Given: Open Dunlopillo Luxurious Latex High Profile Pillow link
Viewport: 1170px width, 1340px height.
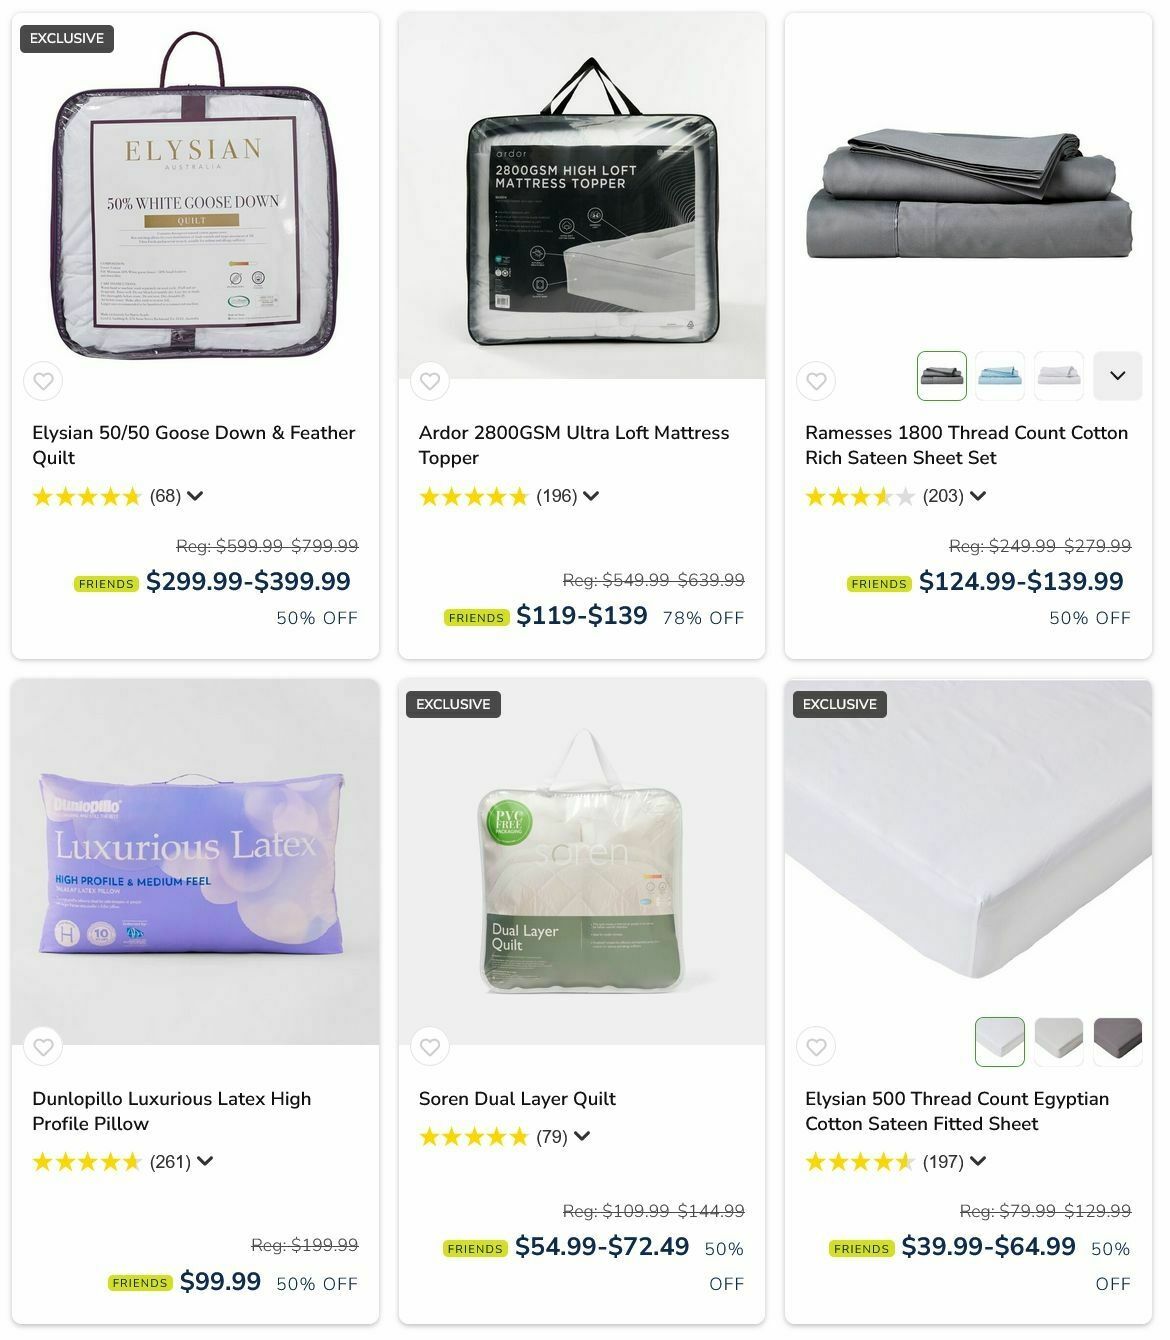Looking at the screenshot, I should click(172, 1111).
